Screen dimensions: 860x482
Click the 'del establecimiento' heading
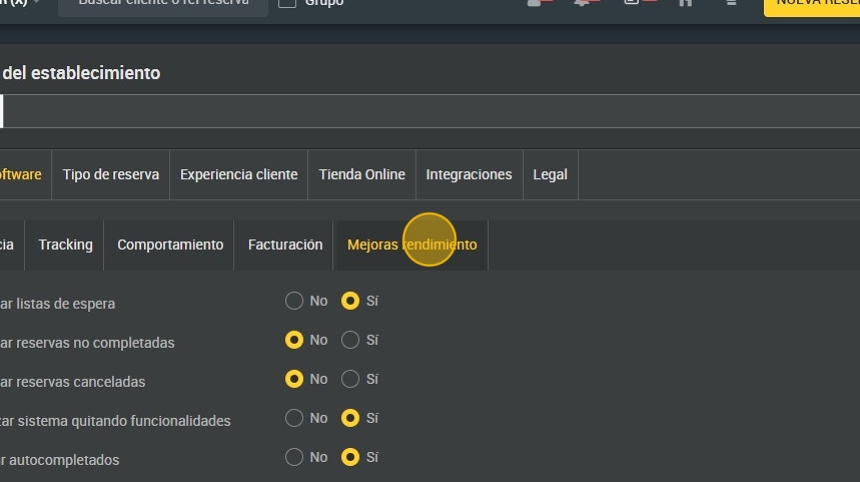(81, 73)
